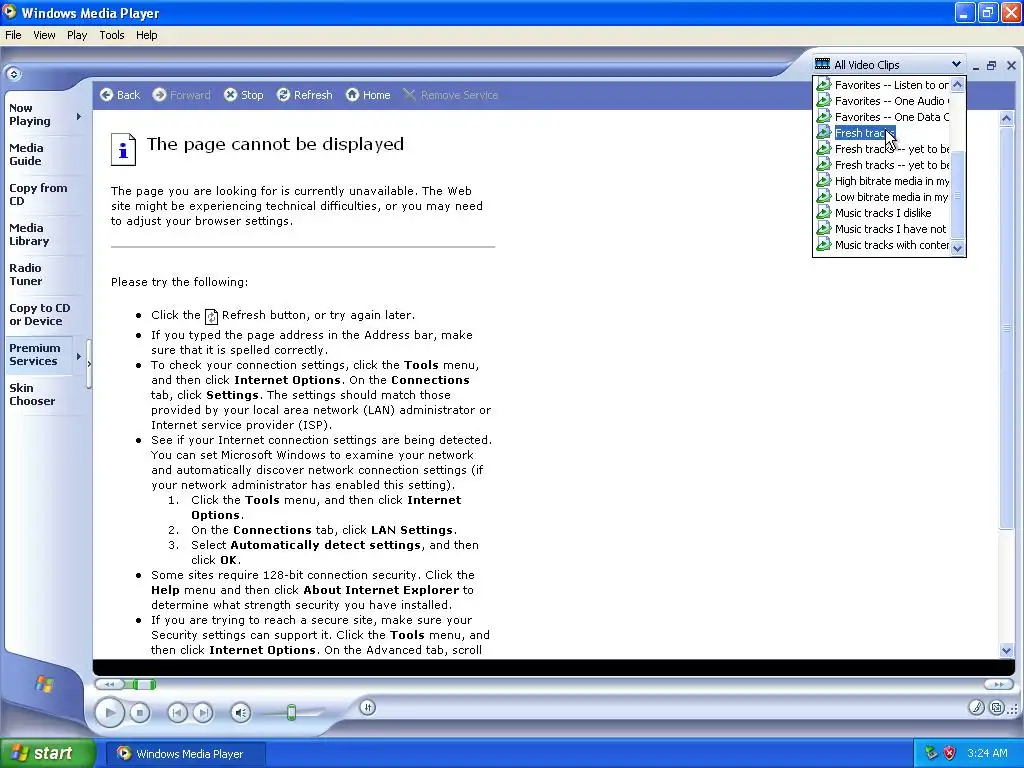Click the rewind button on the seek bar

pyautogui.click(x=110, y=684)
